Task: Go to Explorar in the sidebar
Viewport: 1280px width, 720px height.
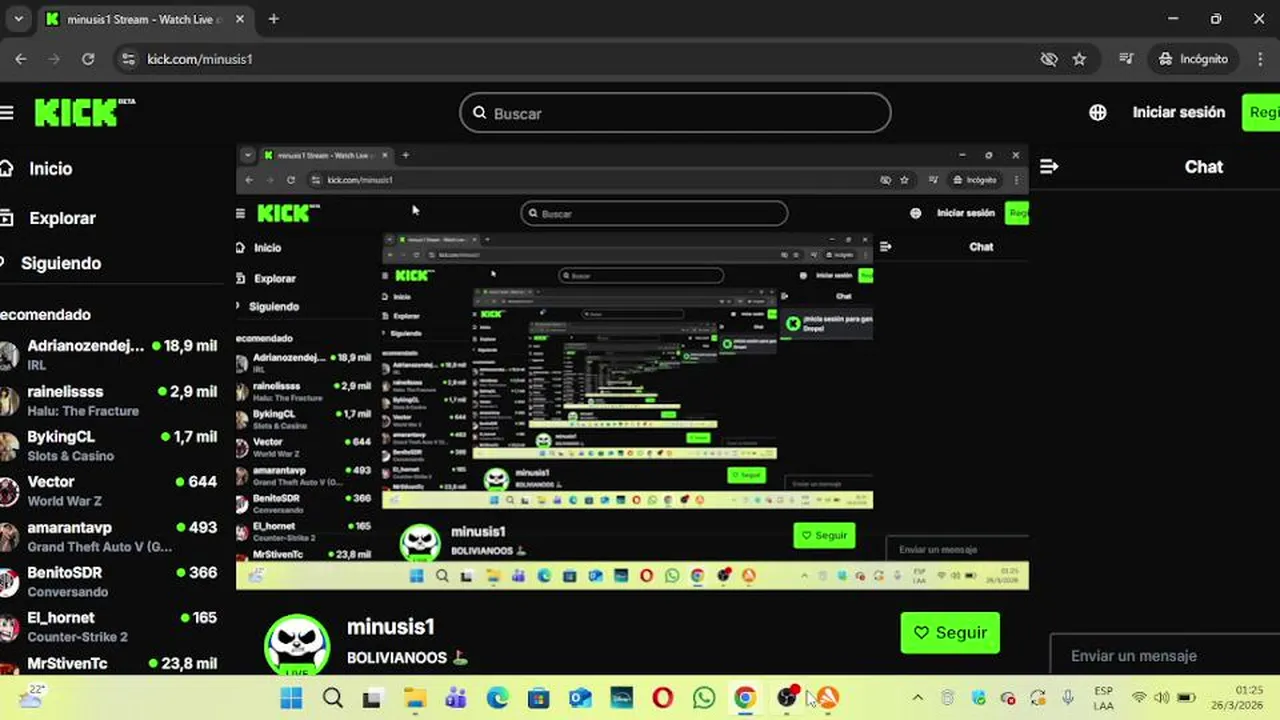Action: [62, 218]
